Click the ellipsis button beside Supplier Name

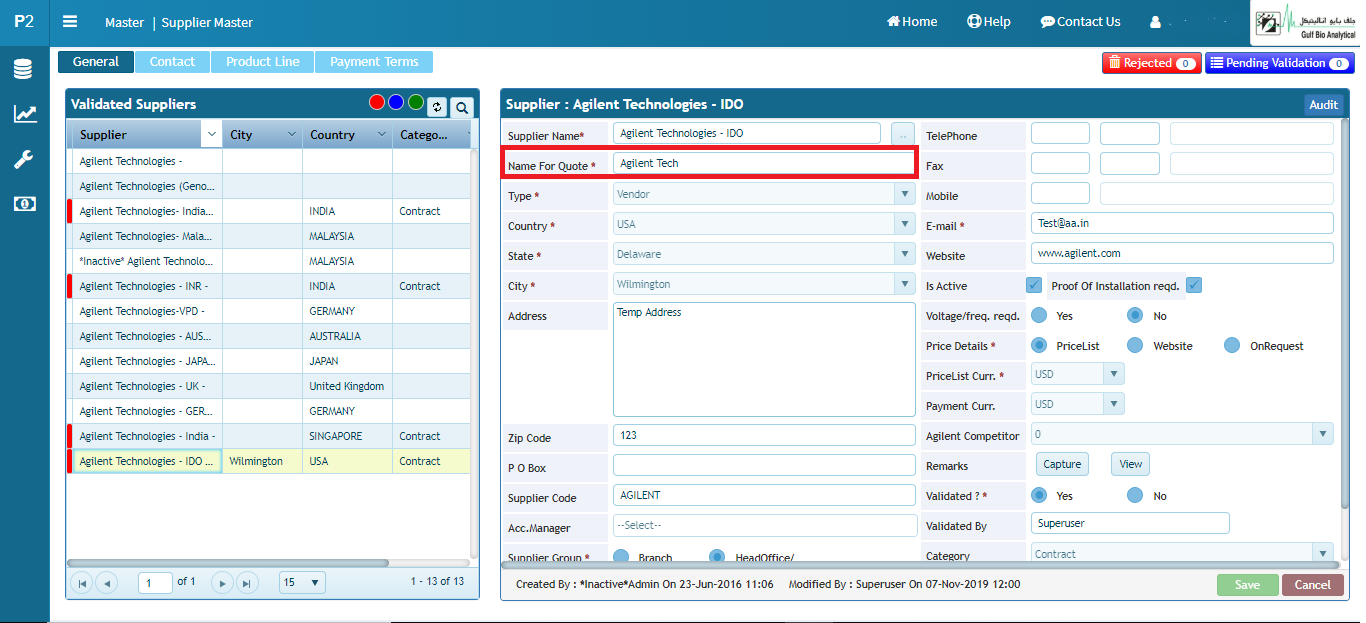click(902, 133)
